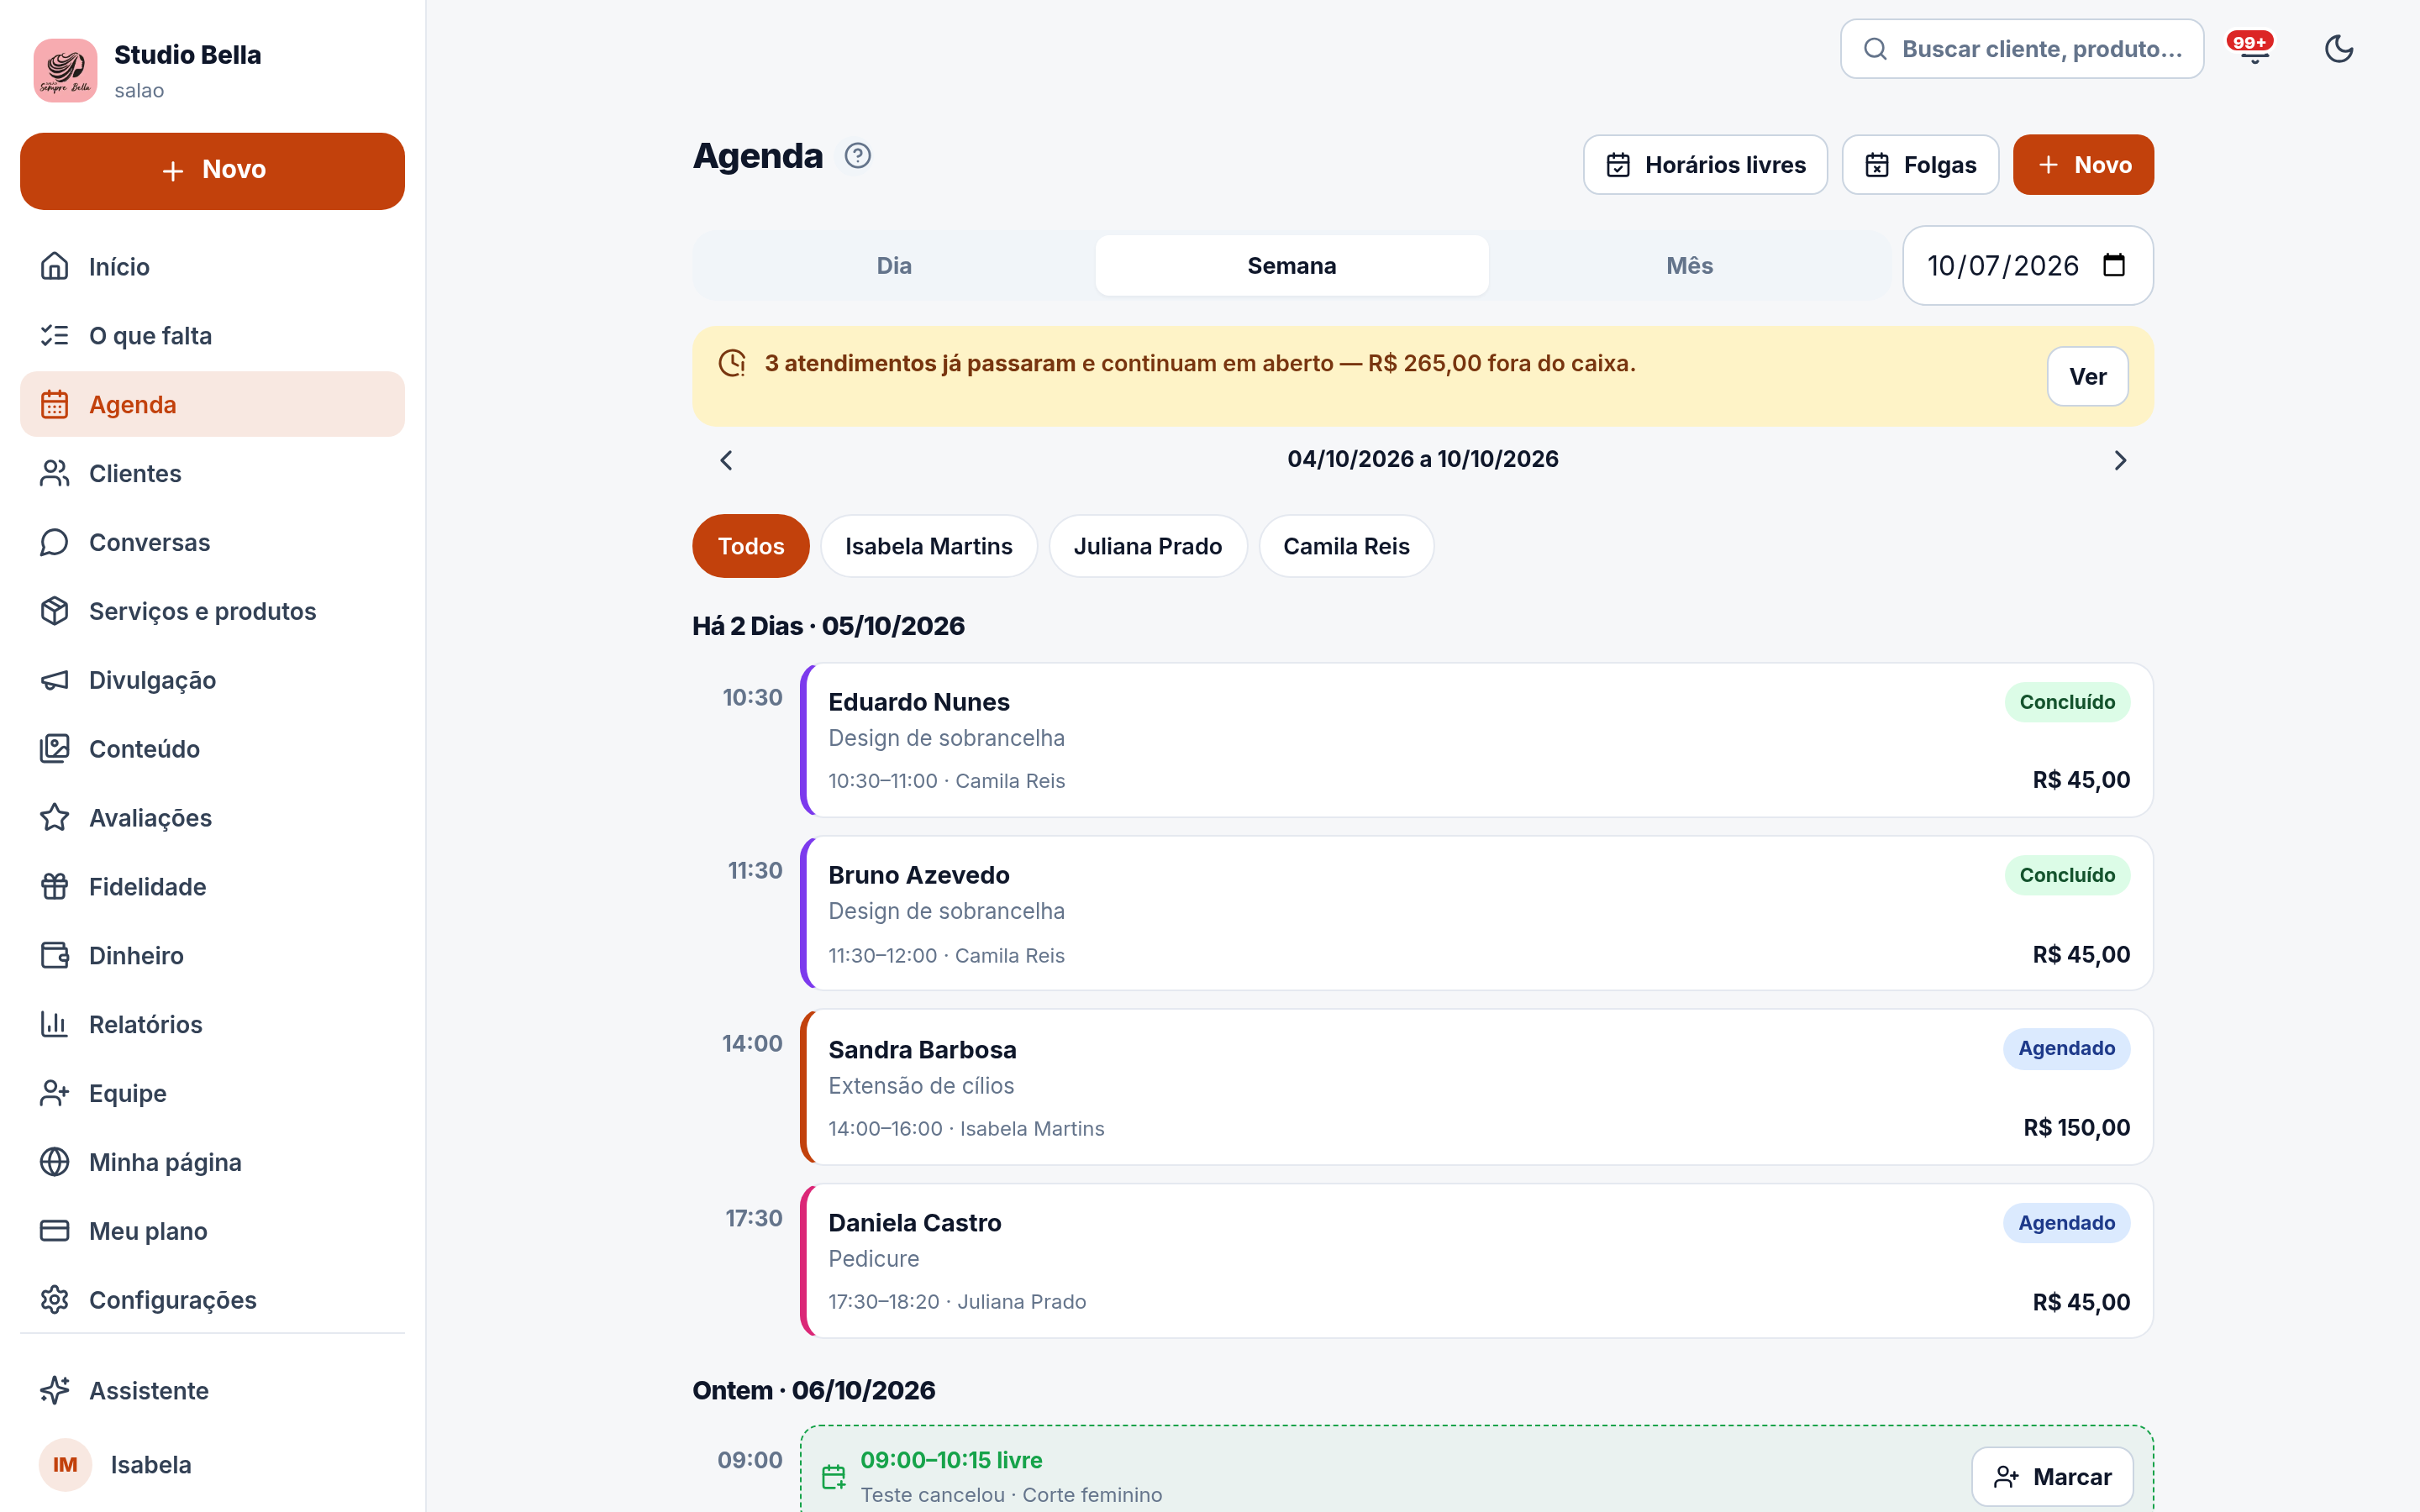Click the Agenda help question icon
Screen dimensions: 2420x1512
tap(857, 156)
